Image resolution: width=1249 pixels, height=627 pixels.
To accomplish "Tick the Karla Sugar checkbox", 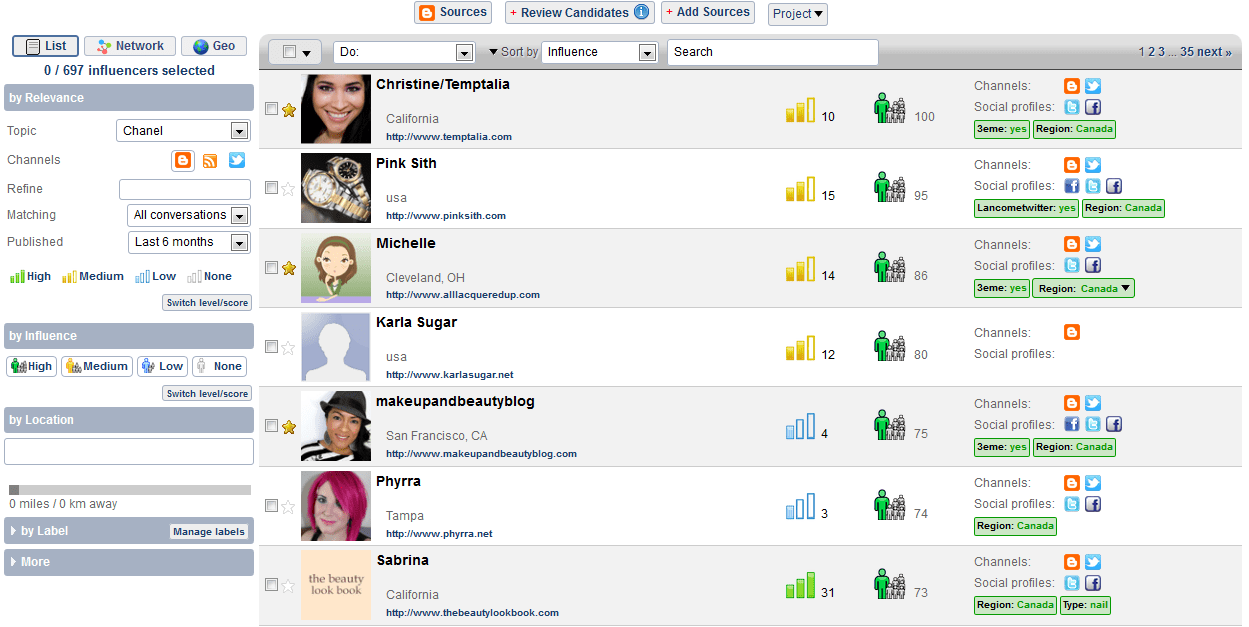I will (x=271, y=347).
